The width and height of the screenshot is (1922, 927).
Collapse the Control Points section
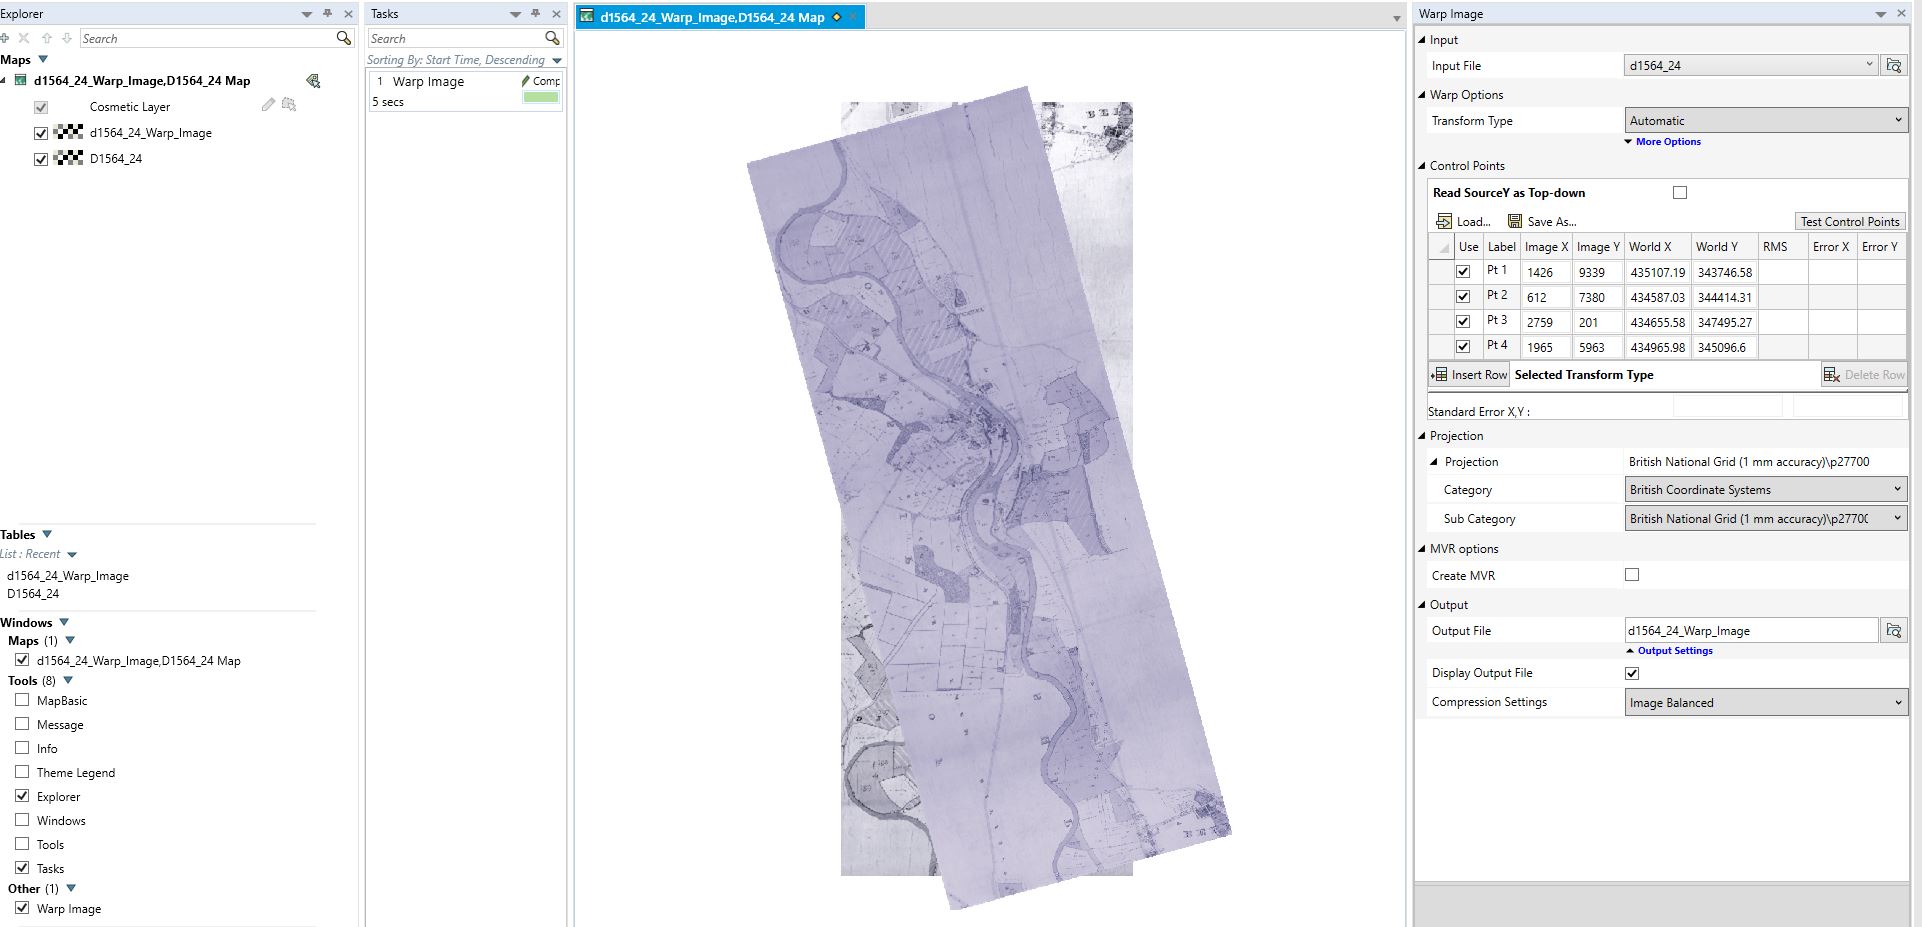[1421, 165]
